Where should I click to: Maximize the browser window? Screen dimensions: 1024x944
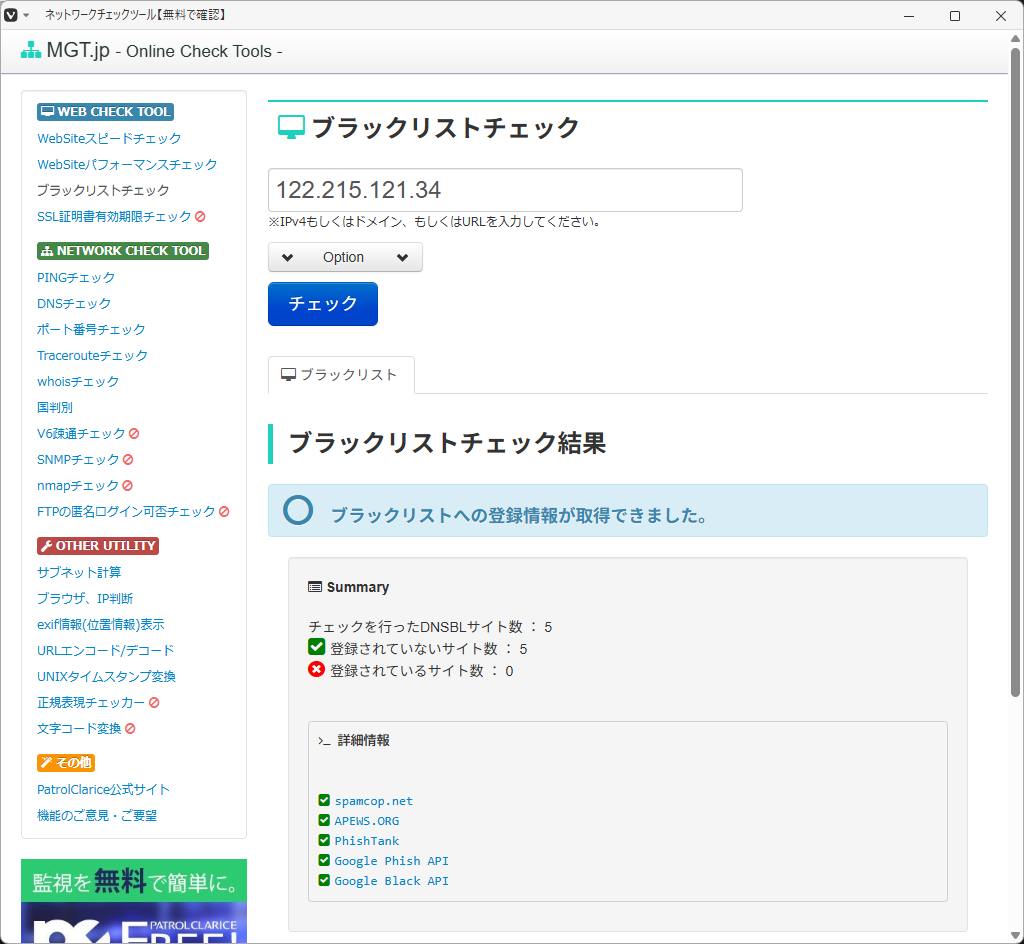coord(955,16)
